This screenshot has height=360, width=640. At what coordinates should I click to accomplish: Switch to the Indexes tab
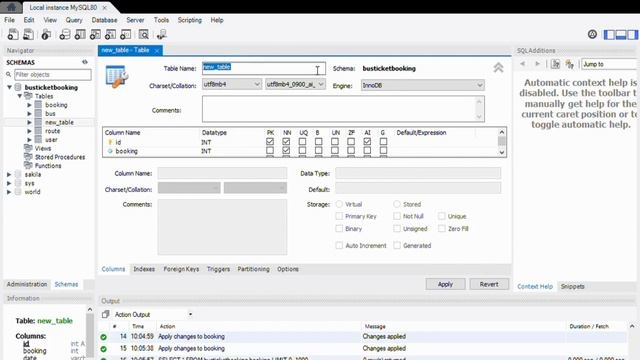144,269
